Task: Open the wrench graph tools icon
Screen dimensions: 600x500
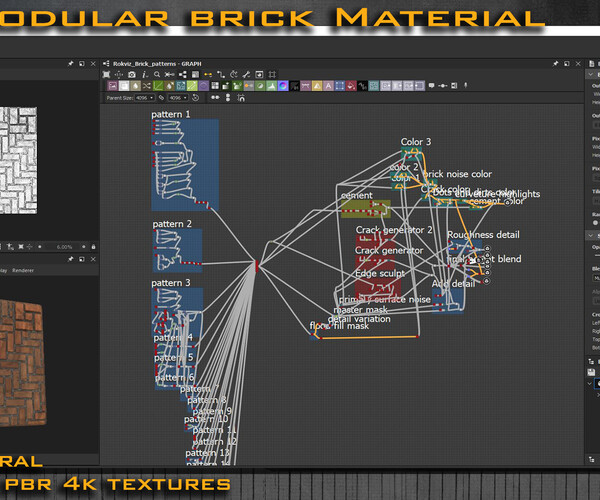Action: point(246,75)
